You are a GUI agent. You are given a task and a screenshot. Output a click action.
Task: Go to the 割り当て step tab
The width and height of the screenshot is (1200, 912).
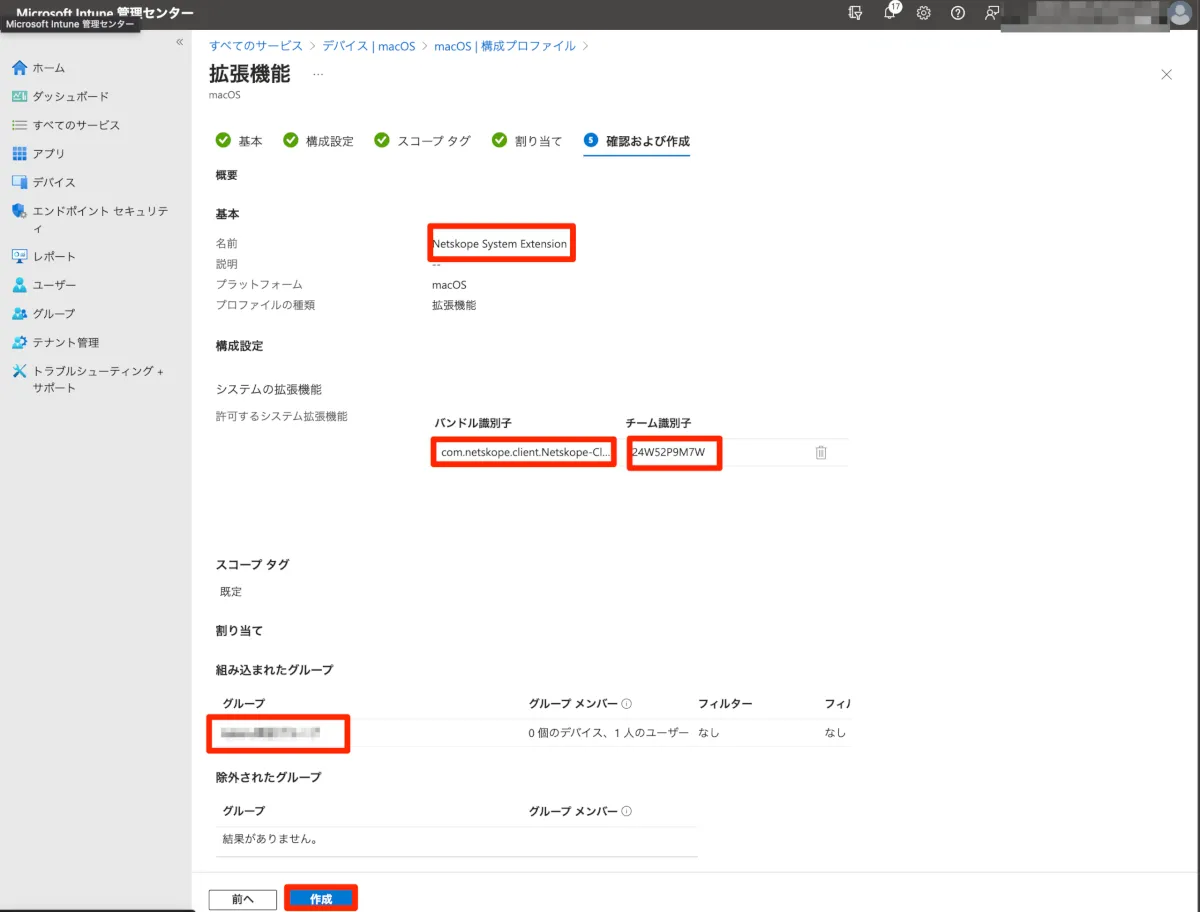(527, 141)
